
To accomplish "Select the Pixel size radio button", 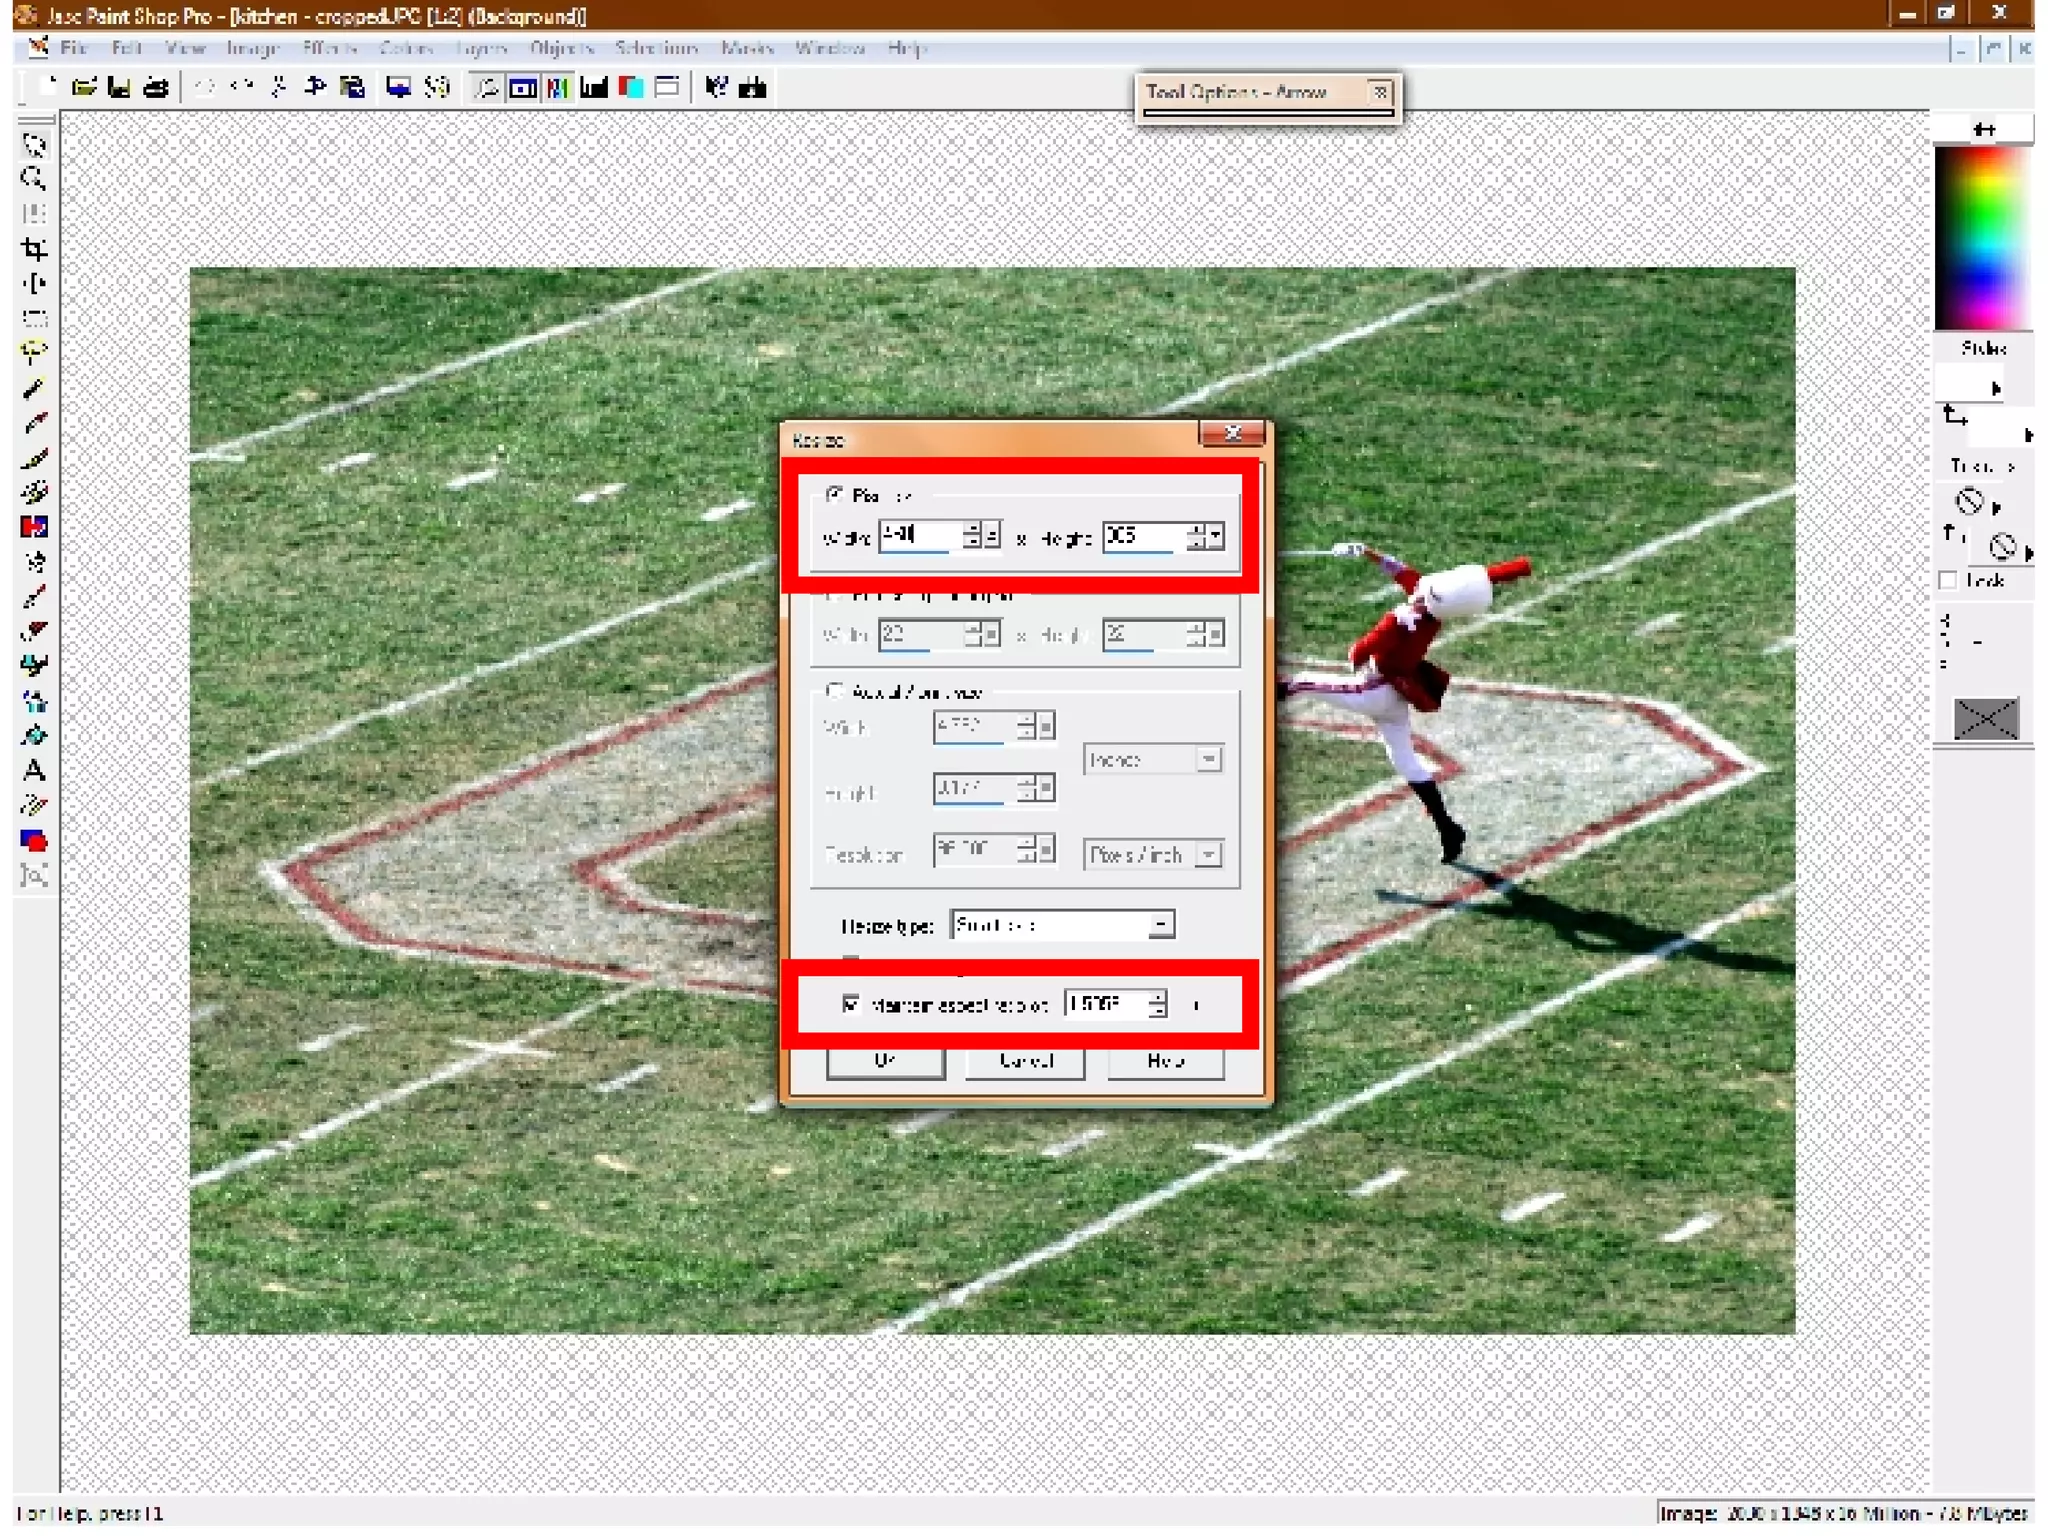I will coord(835,494).
